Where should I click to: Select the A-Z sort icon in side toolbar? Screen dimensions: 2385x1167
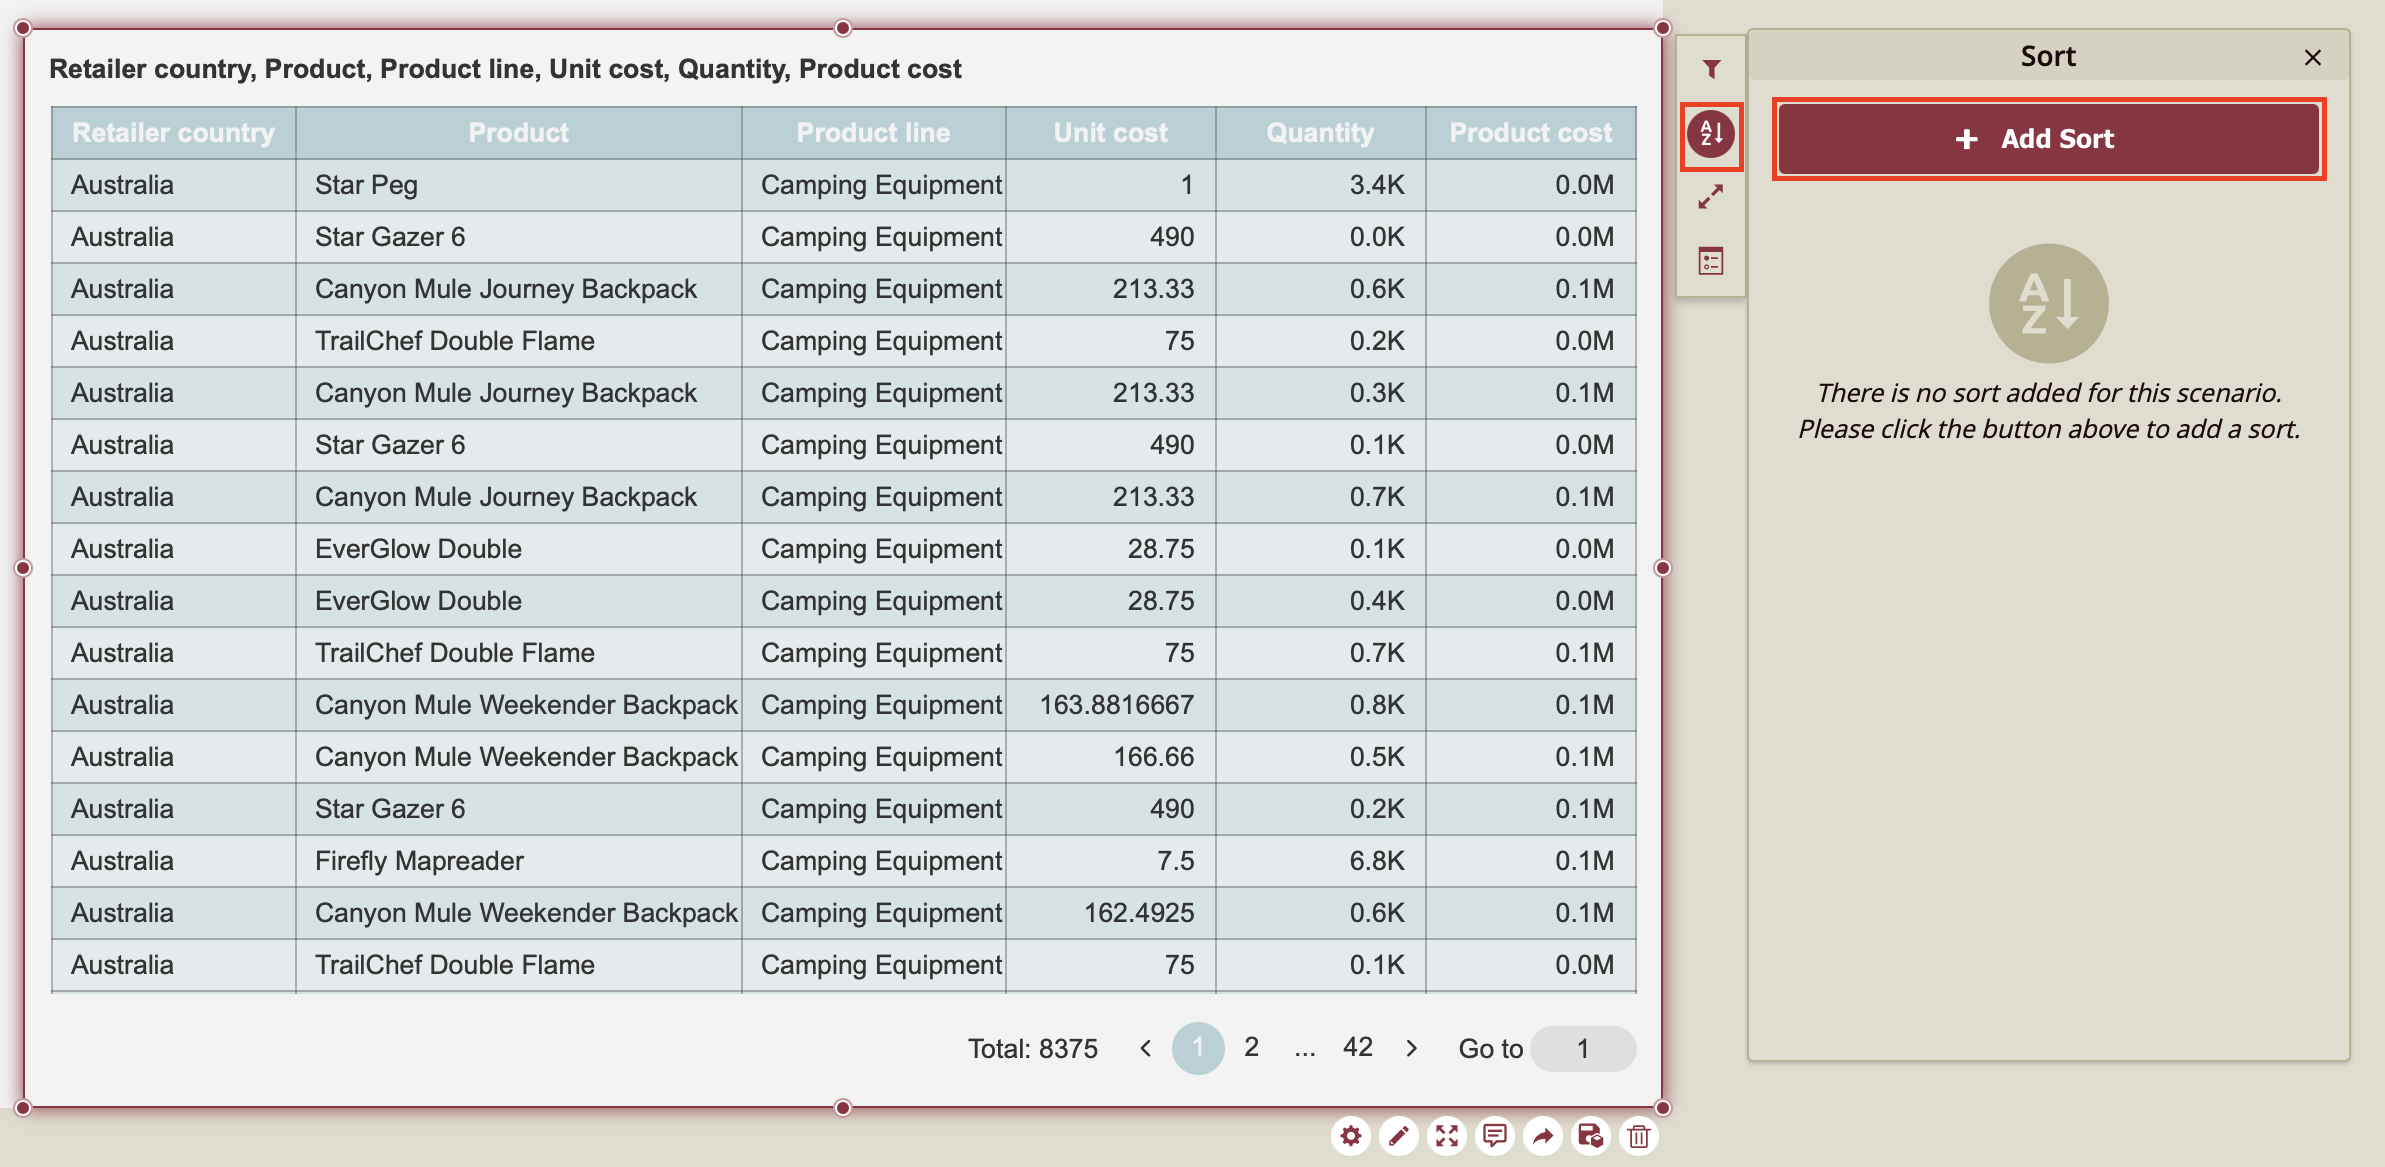[x=1711, y=133]
